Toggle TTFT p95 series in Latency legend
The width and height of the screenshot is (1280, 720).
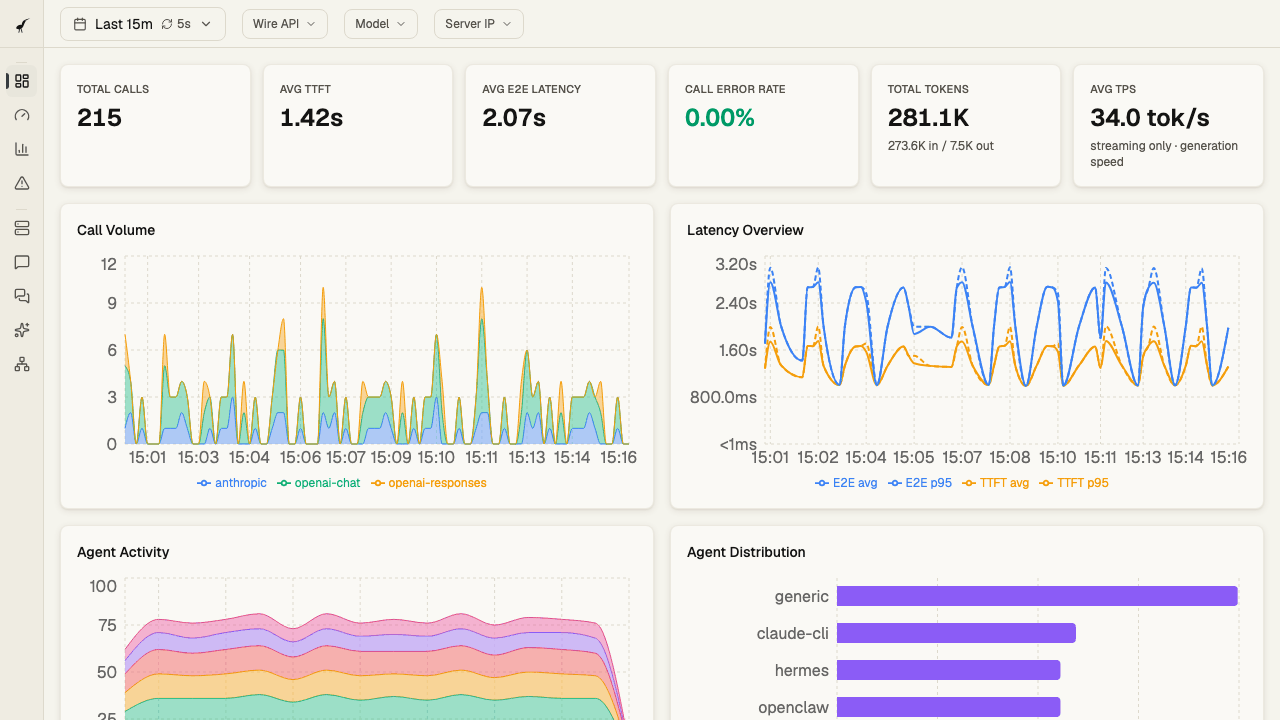tap(1074, 483)
